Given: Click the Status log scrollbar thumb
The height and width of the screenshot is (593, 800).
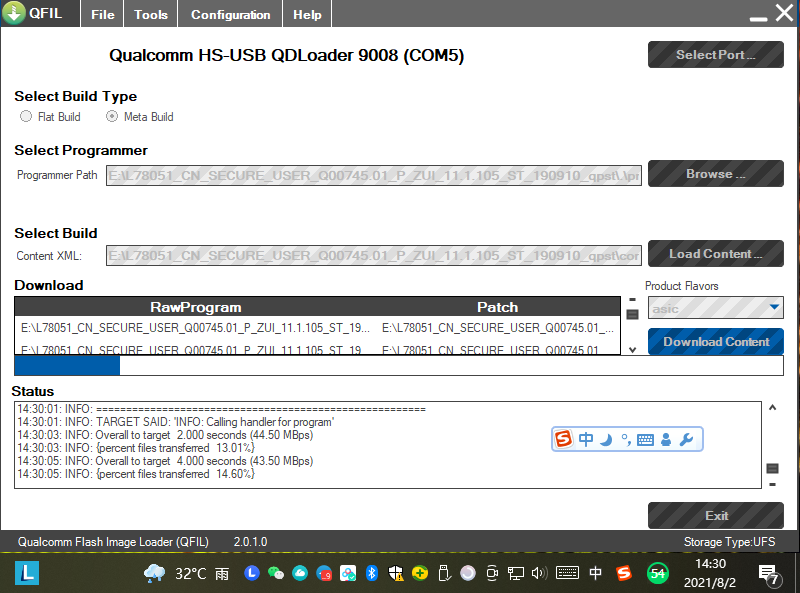Looking at the screenshot, I should [772, 468].
